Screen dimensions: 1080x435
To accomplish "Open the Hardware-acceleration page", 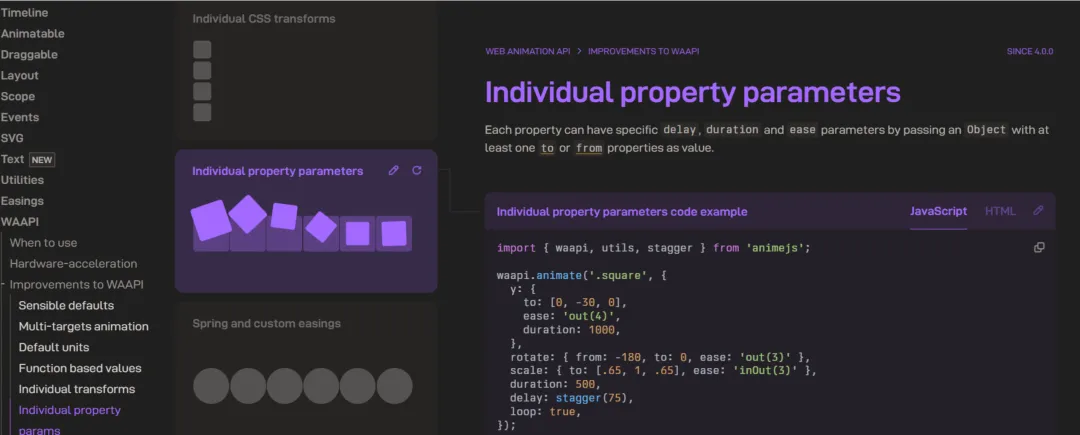I will 73,264.
